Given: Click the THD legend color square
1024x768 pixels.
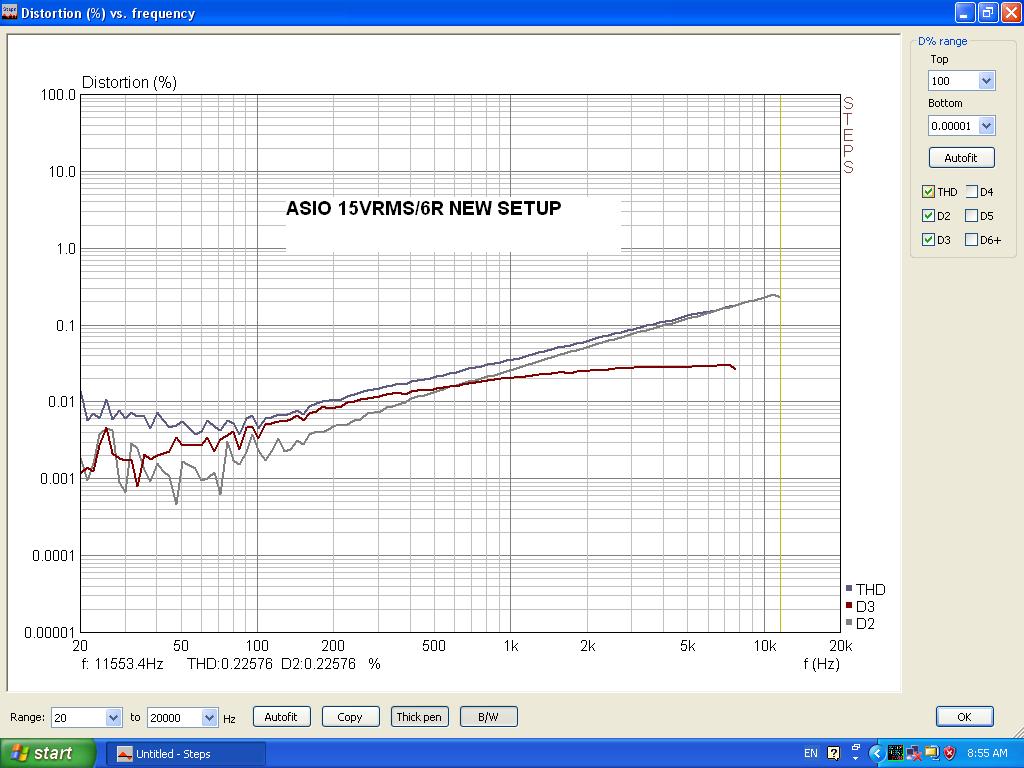Looking at the screenshot, I should [x=849, y=588].
